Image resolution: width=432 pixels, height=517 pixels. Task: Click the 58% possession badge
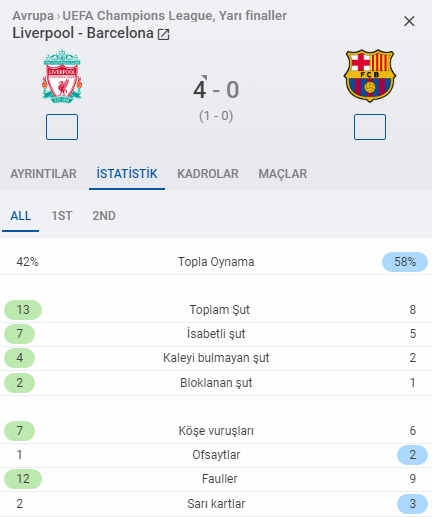(x=405, y=262)
